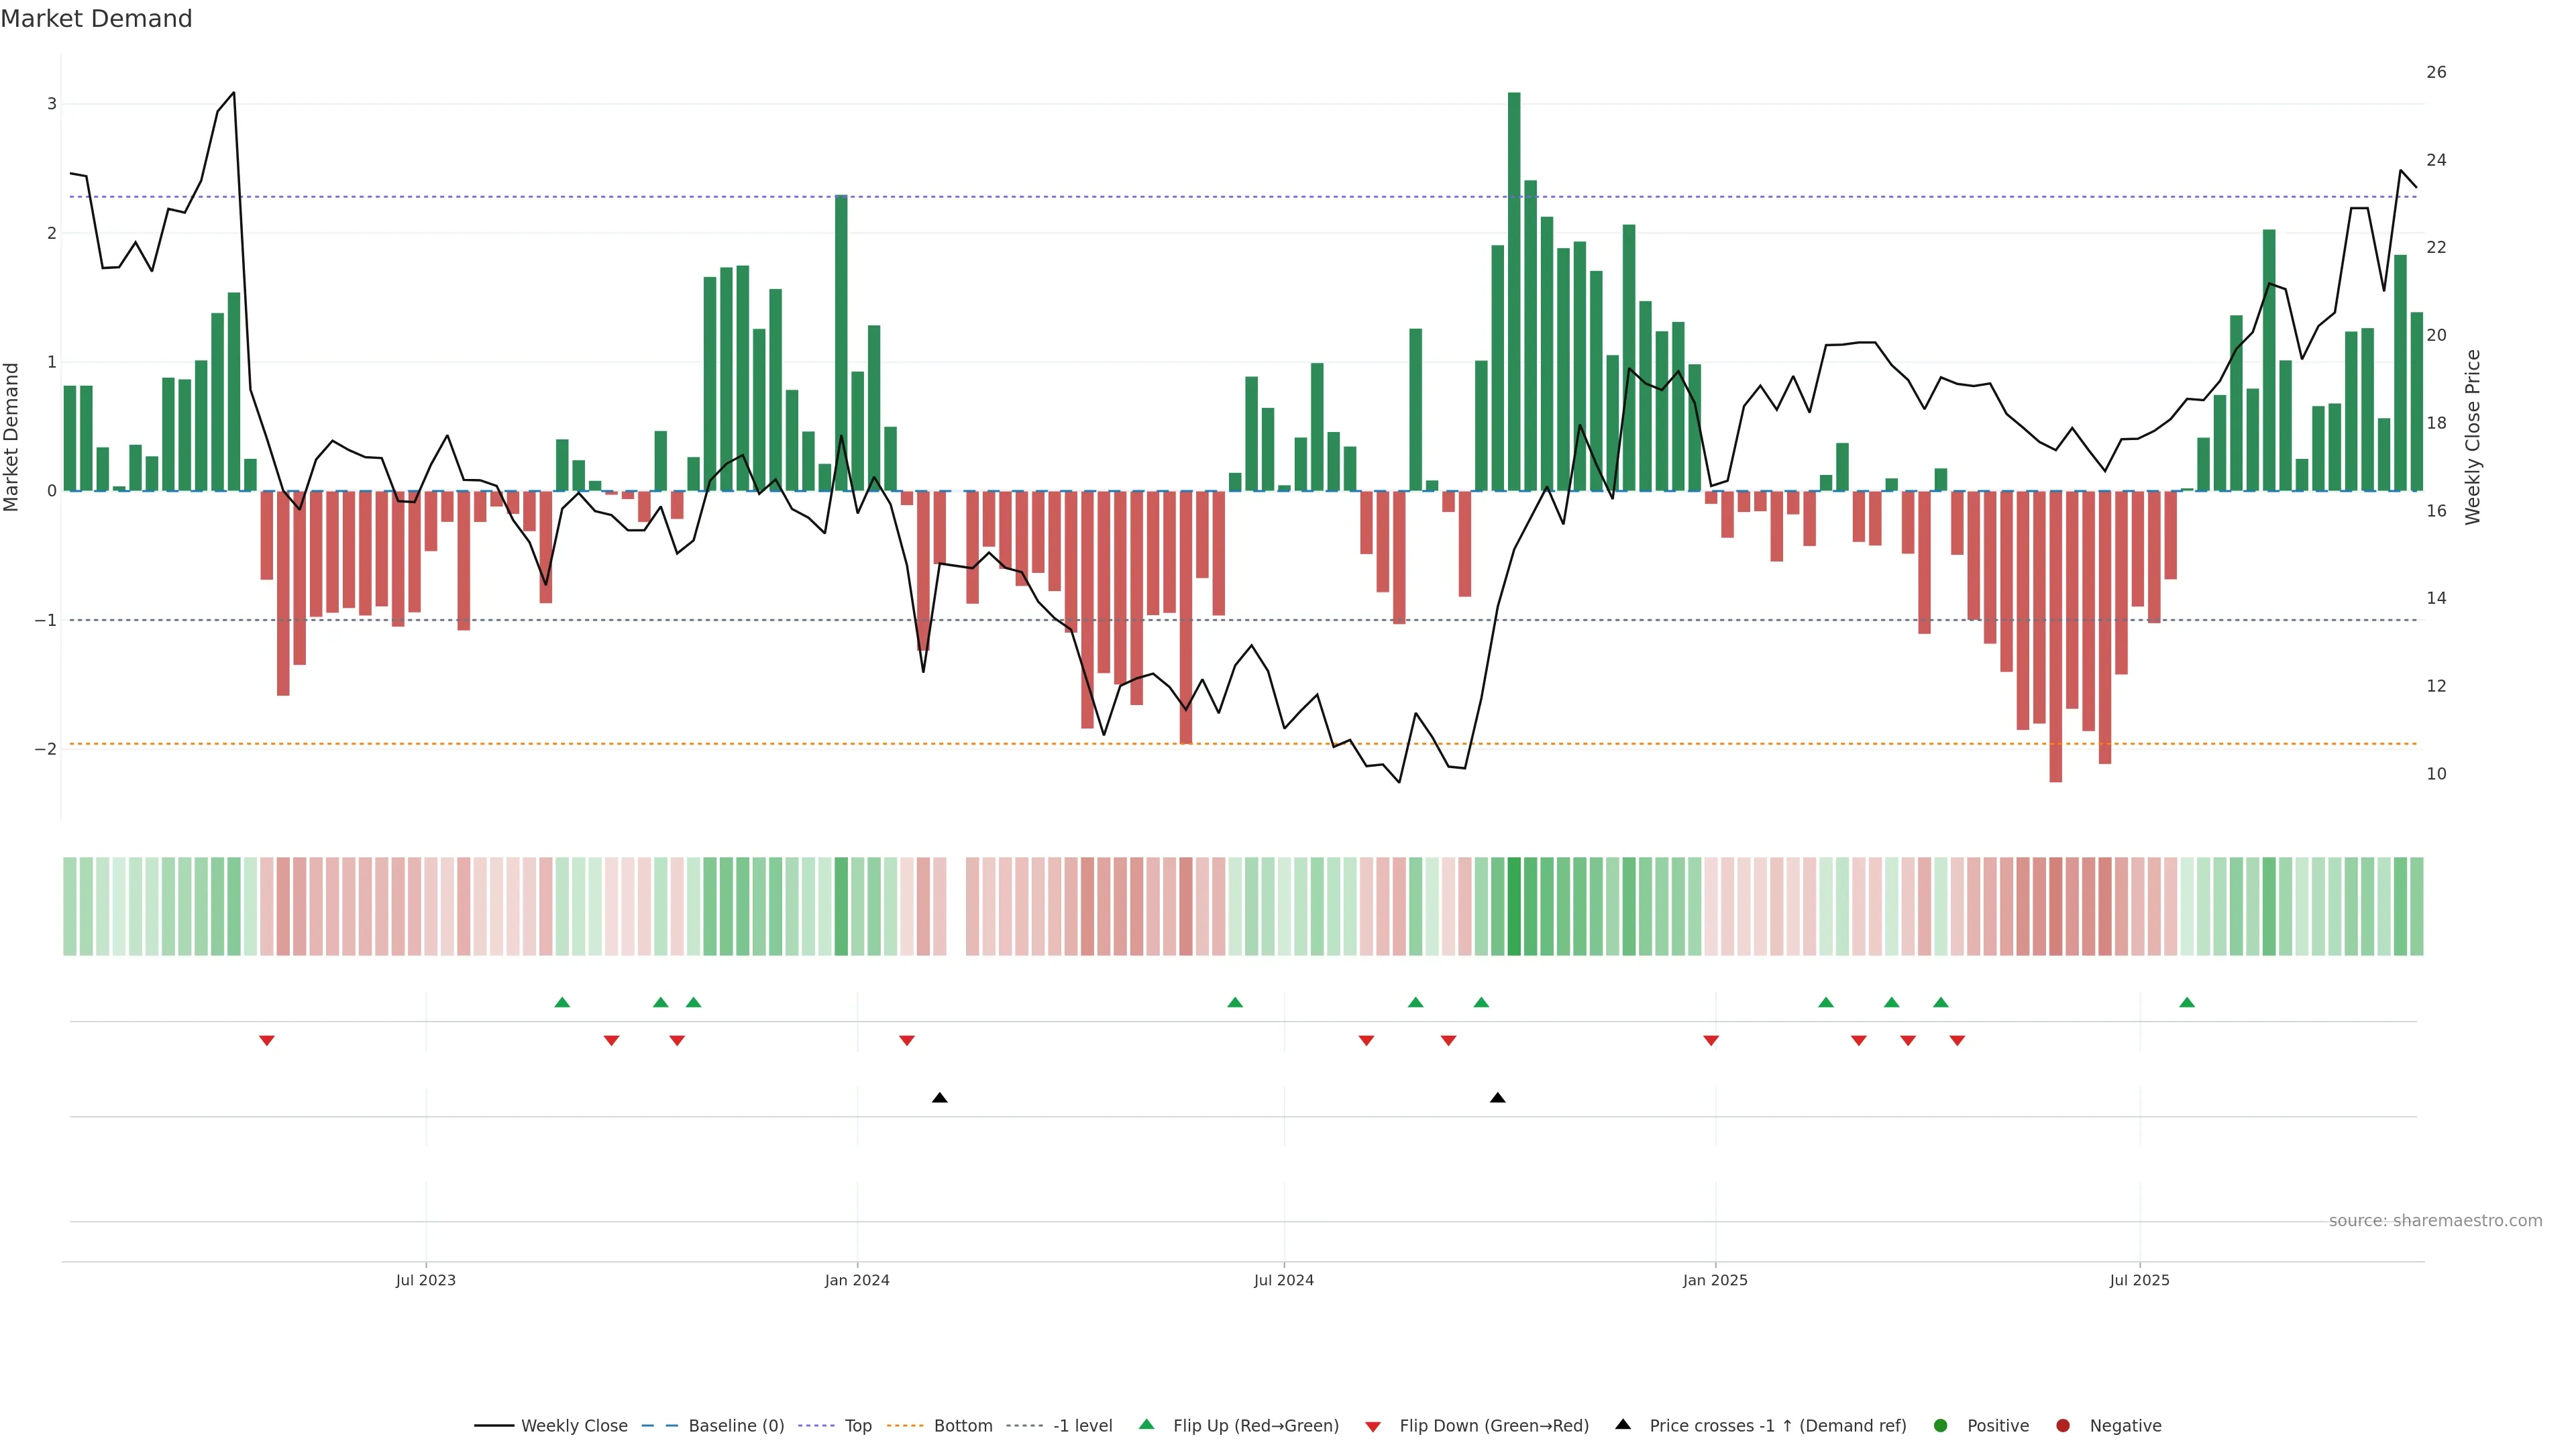The width and height of the screenshot is (2576, 1449).
Task: Click the first black triangle marker after Jan 2024
Action: 939,1098
